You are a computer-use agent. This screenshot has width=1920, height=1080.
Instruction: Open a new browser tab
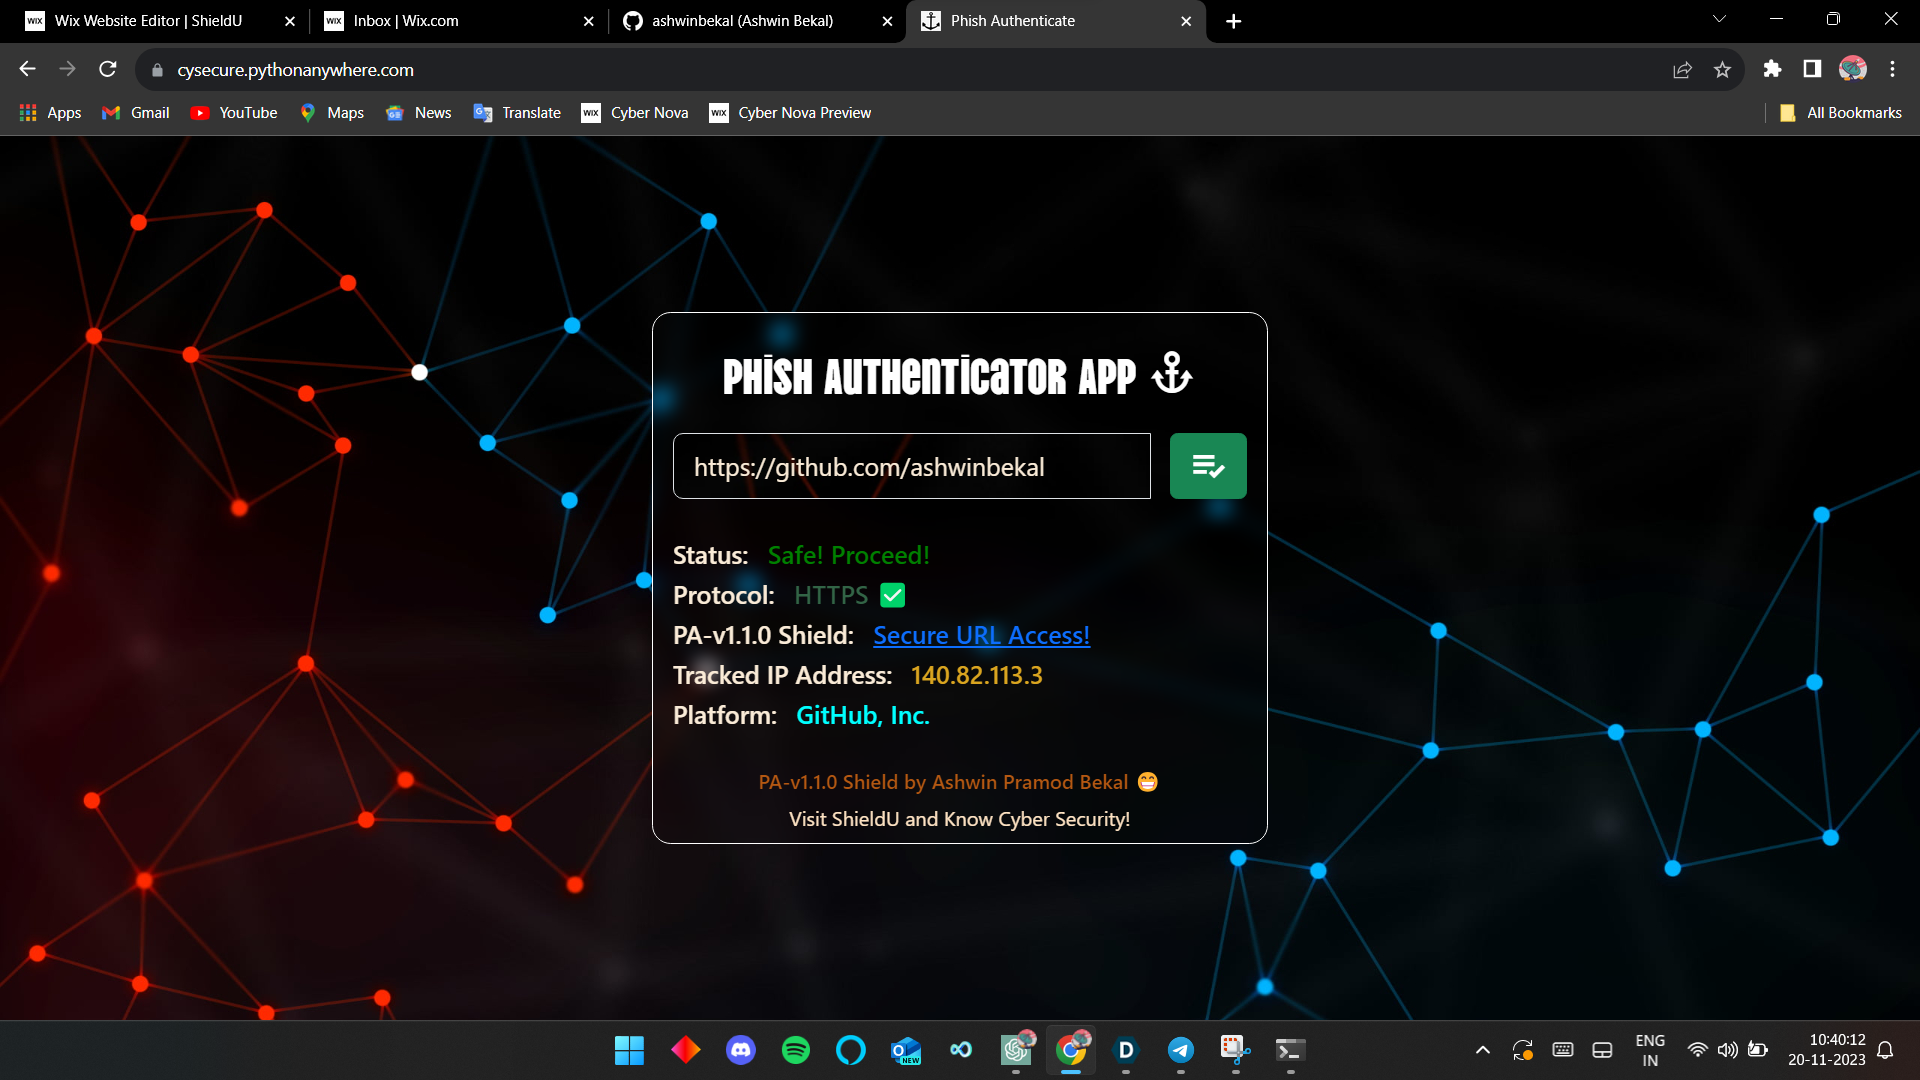pos(1233,21)
